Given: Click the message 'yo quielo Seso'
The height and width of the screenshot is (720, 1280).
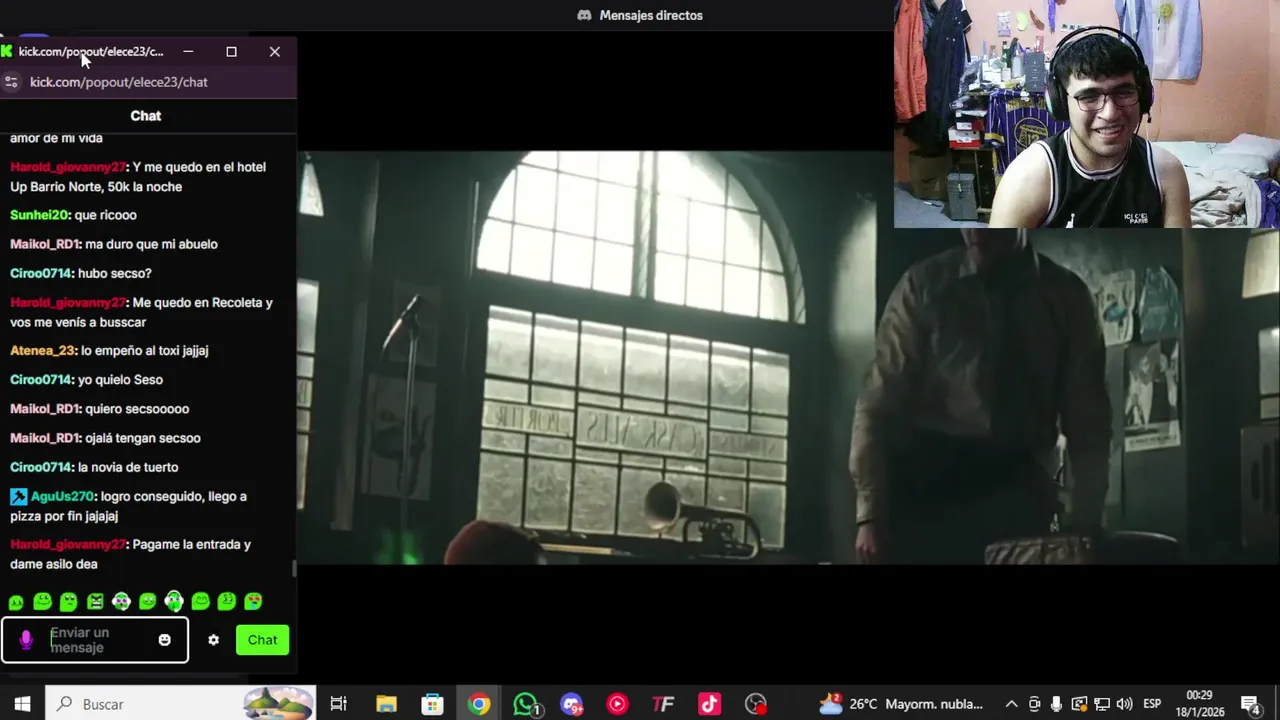Looking at the screenshot, I should [120, 380].
